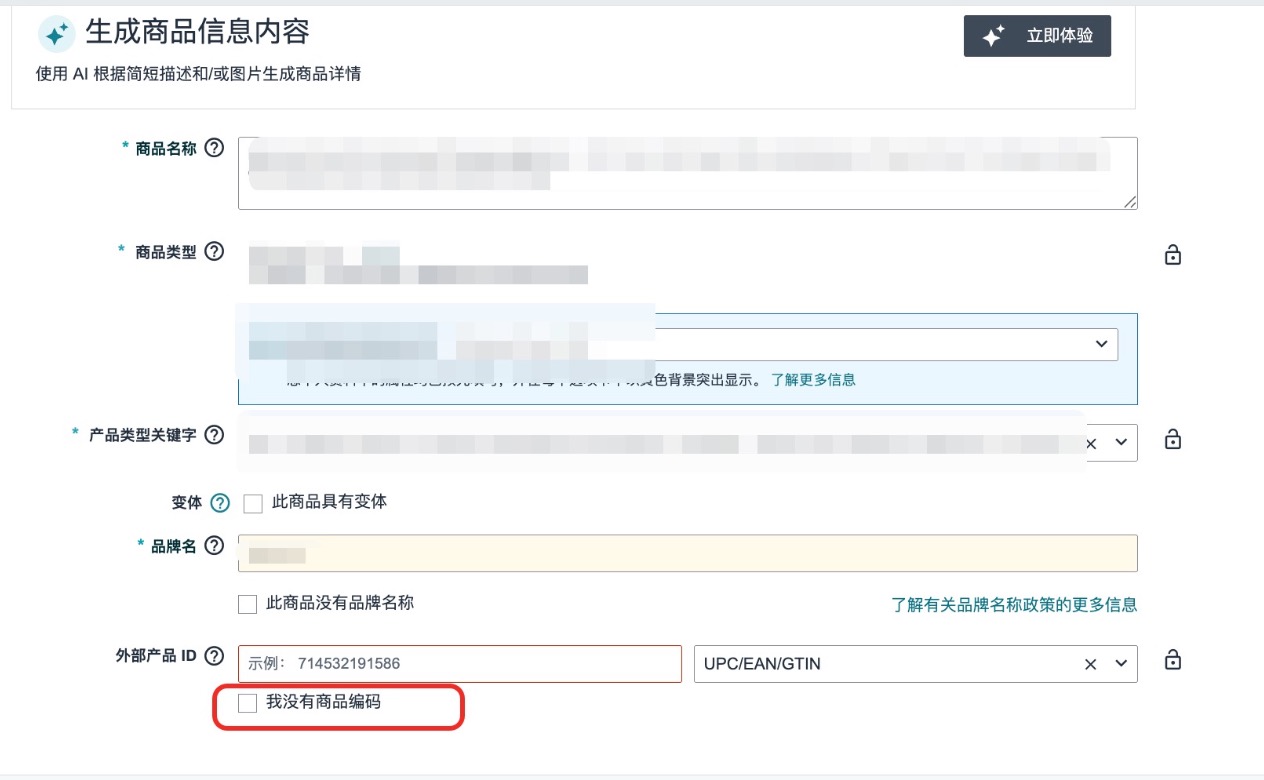This screenshot has width=1264, height=780.
Task: Toggle the lock icon beside 产品类型关键字
Action: pos(1173,440)
